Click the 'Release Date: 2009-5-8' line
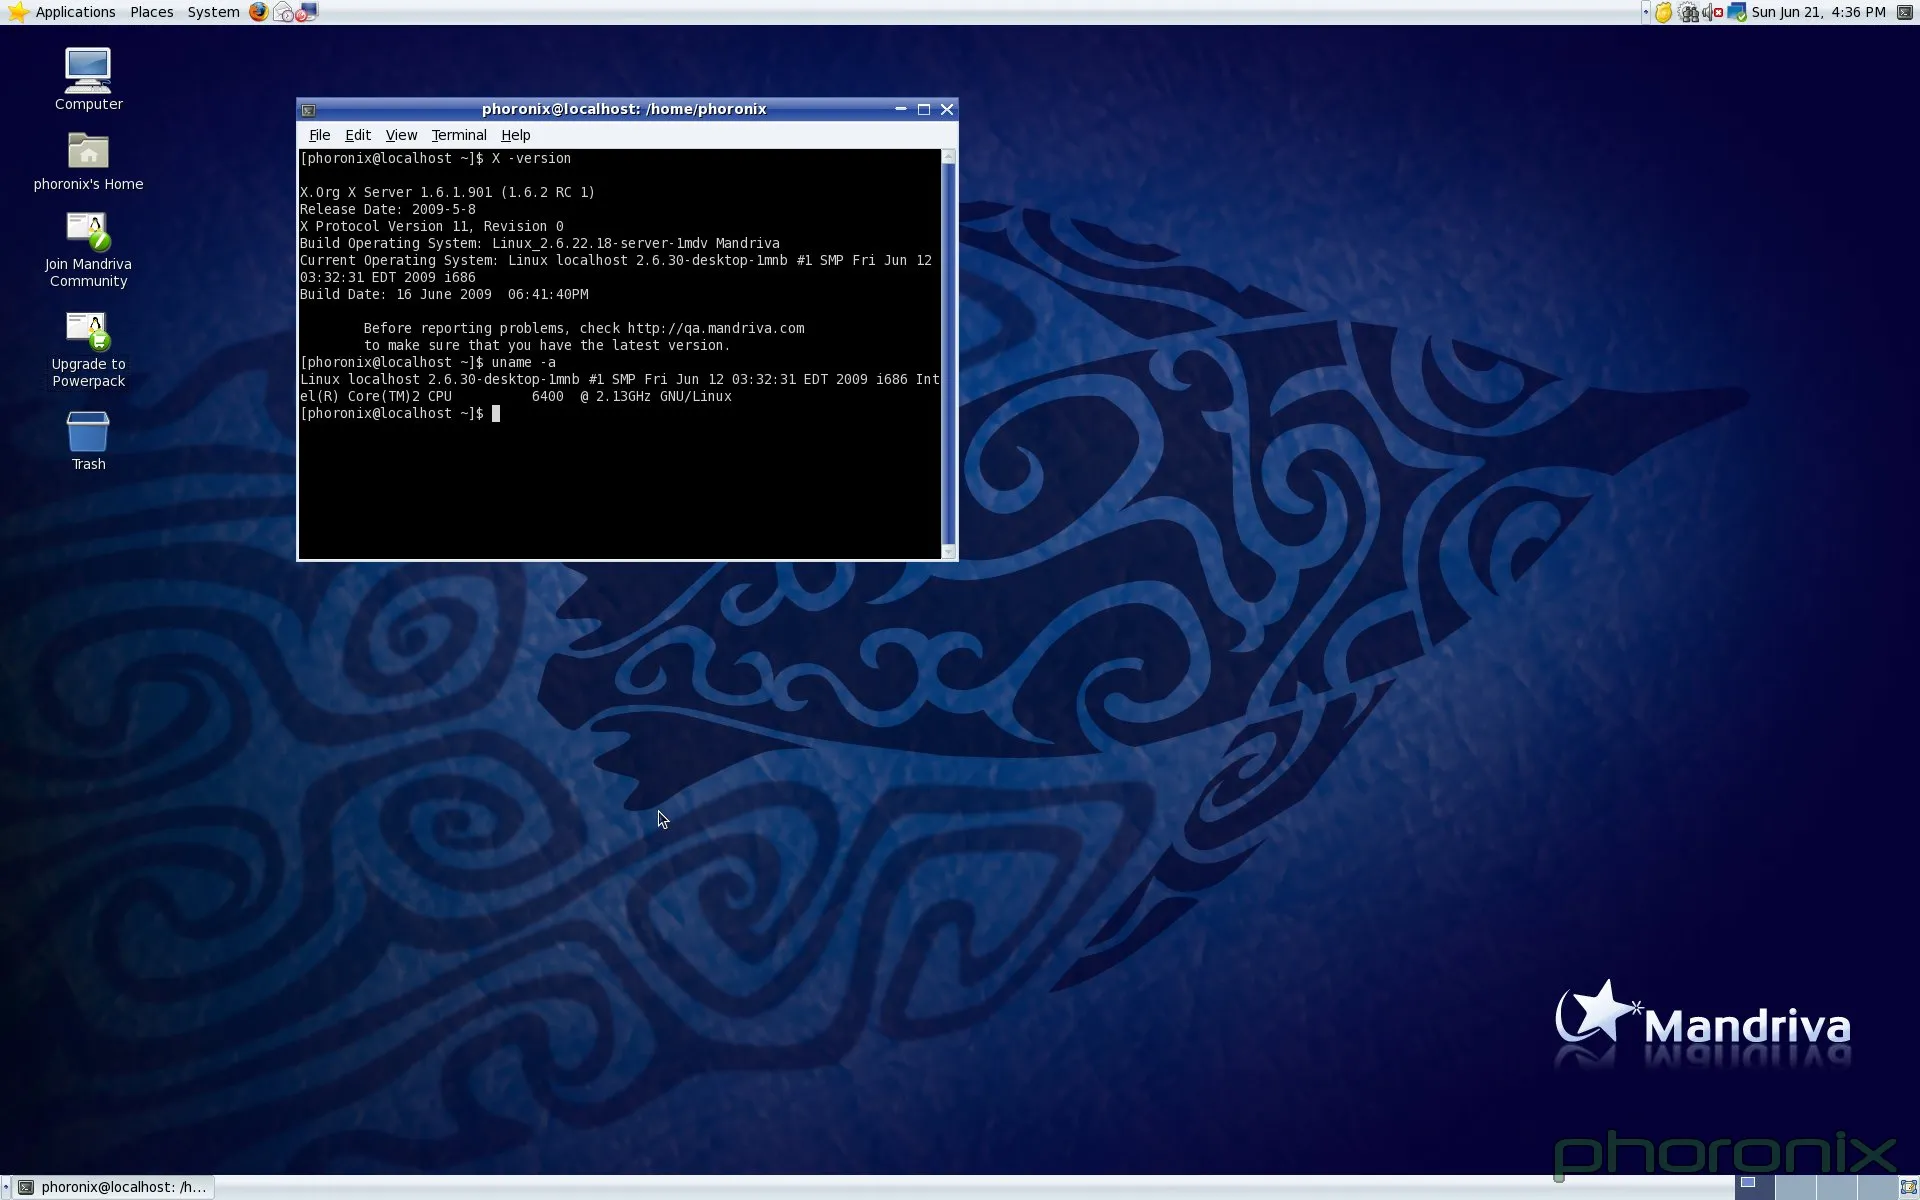Viewport: 1920px width, 1200px height. 388,209
